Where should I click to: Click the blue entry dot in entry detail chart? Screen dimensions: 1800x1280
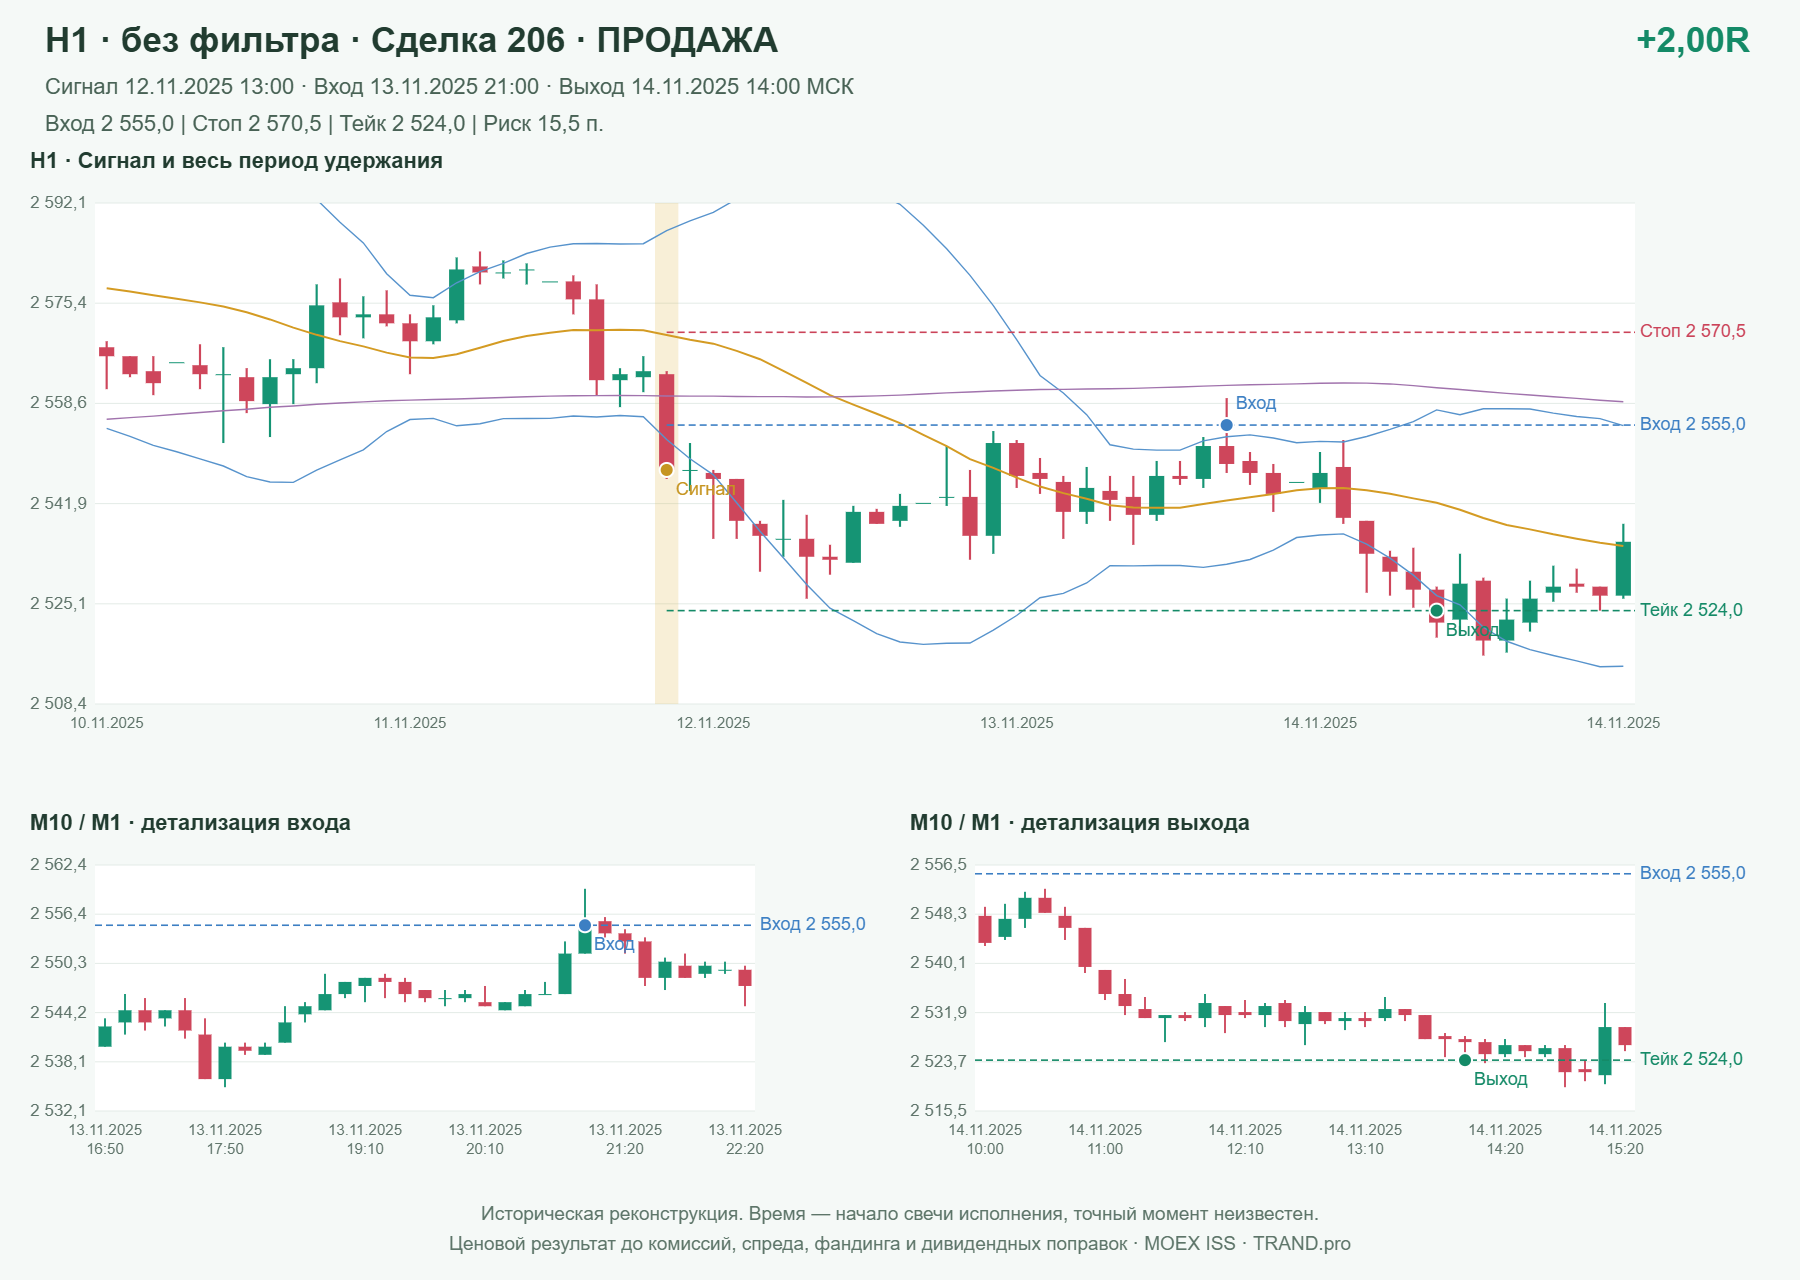[585, 925]
